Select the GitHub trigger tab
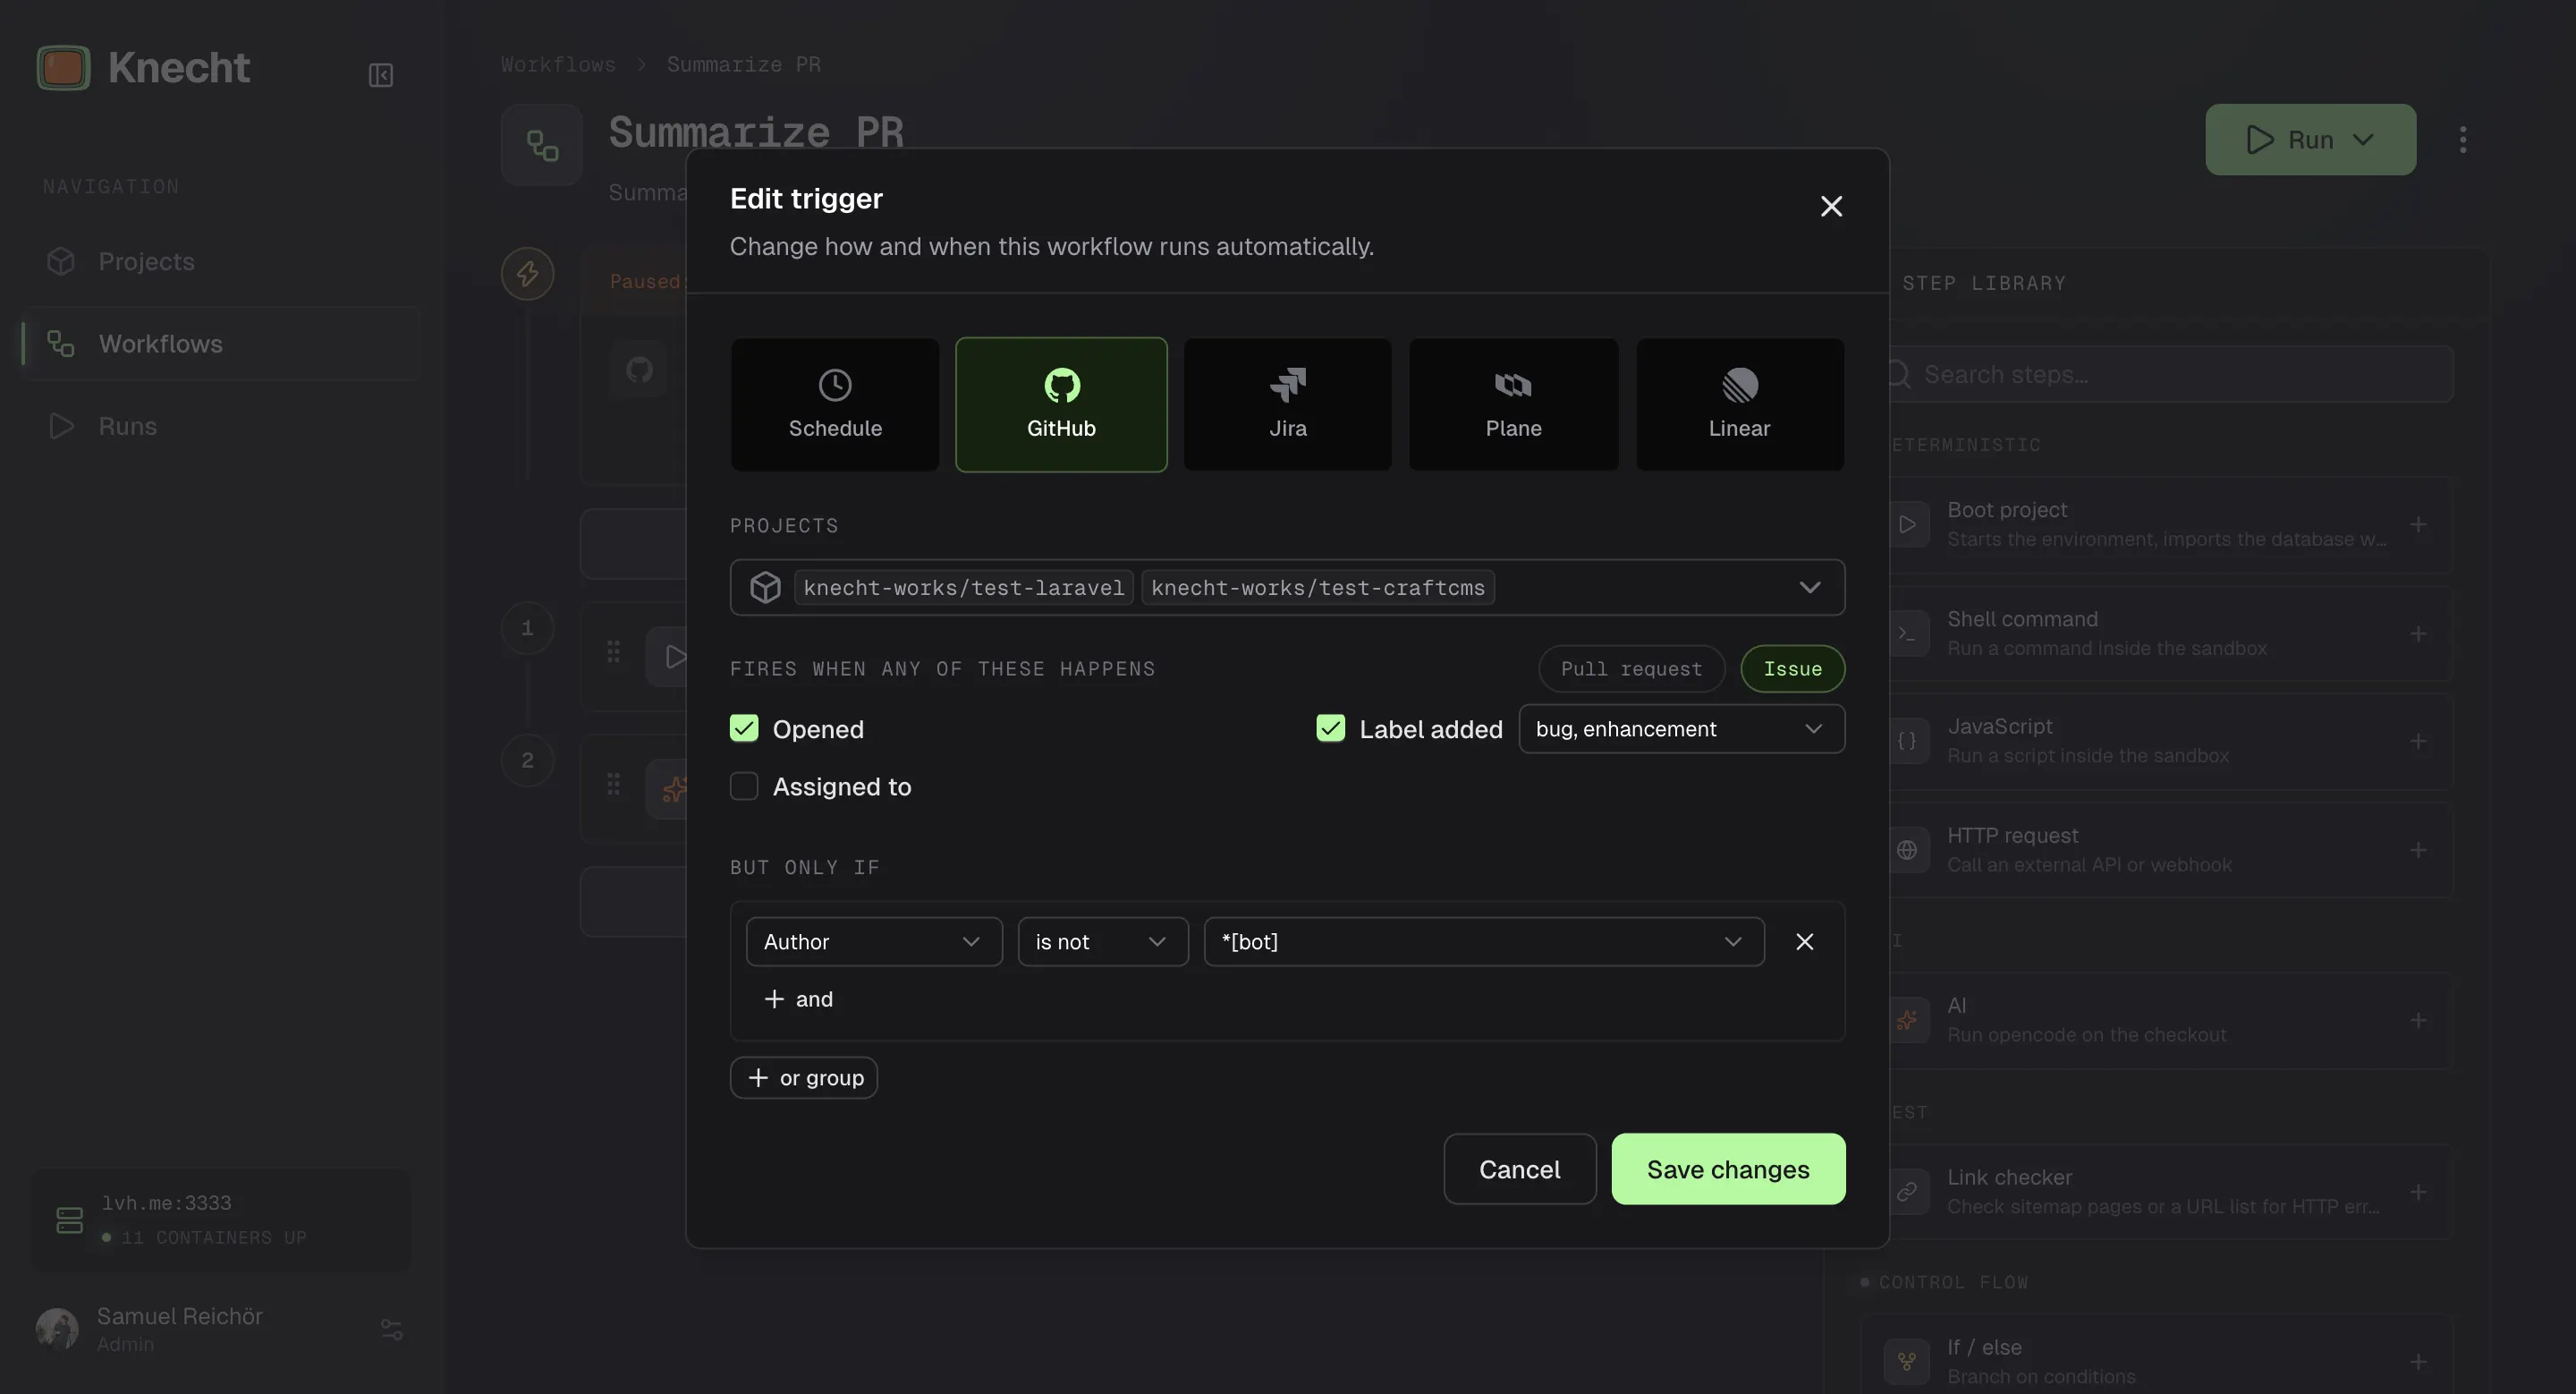 pos(1061,404)
